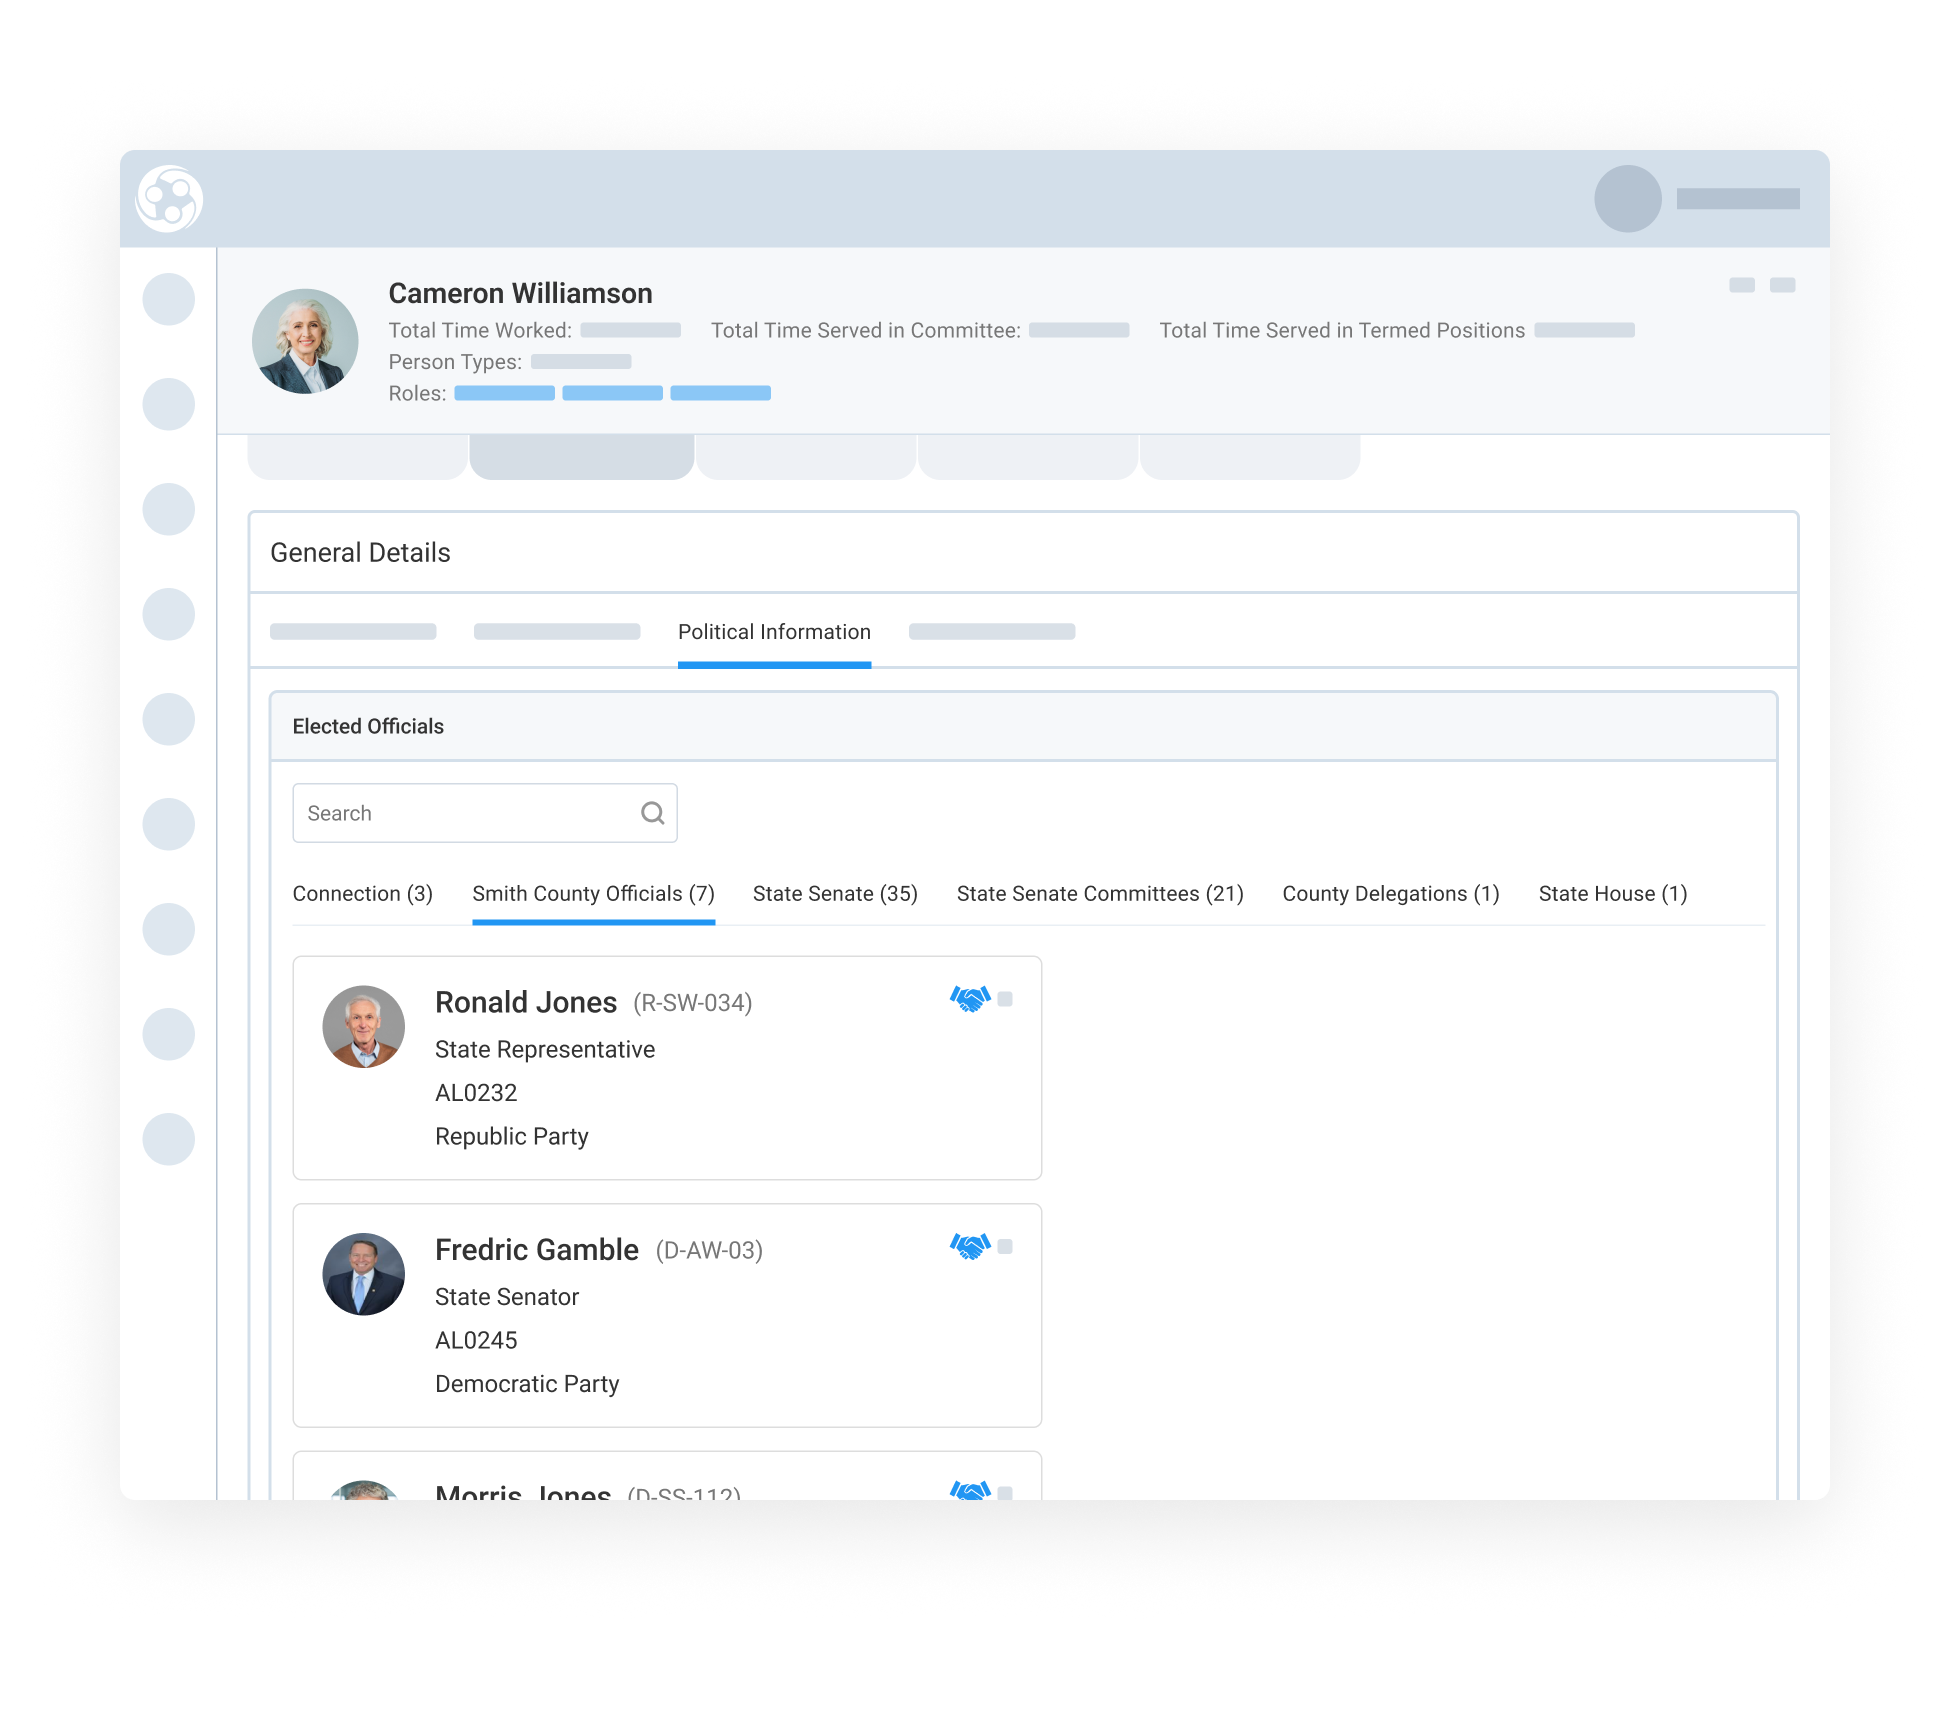
Task: Check the box beside Fredric Gamble's handshake icon
Action: click(1006, 1245)
